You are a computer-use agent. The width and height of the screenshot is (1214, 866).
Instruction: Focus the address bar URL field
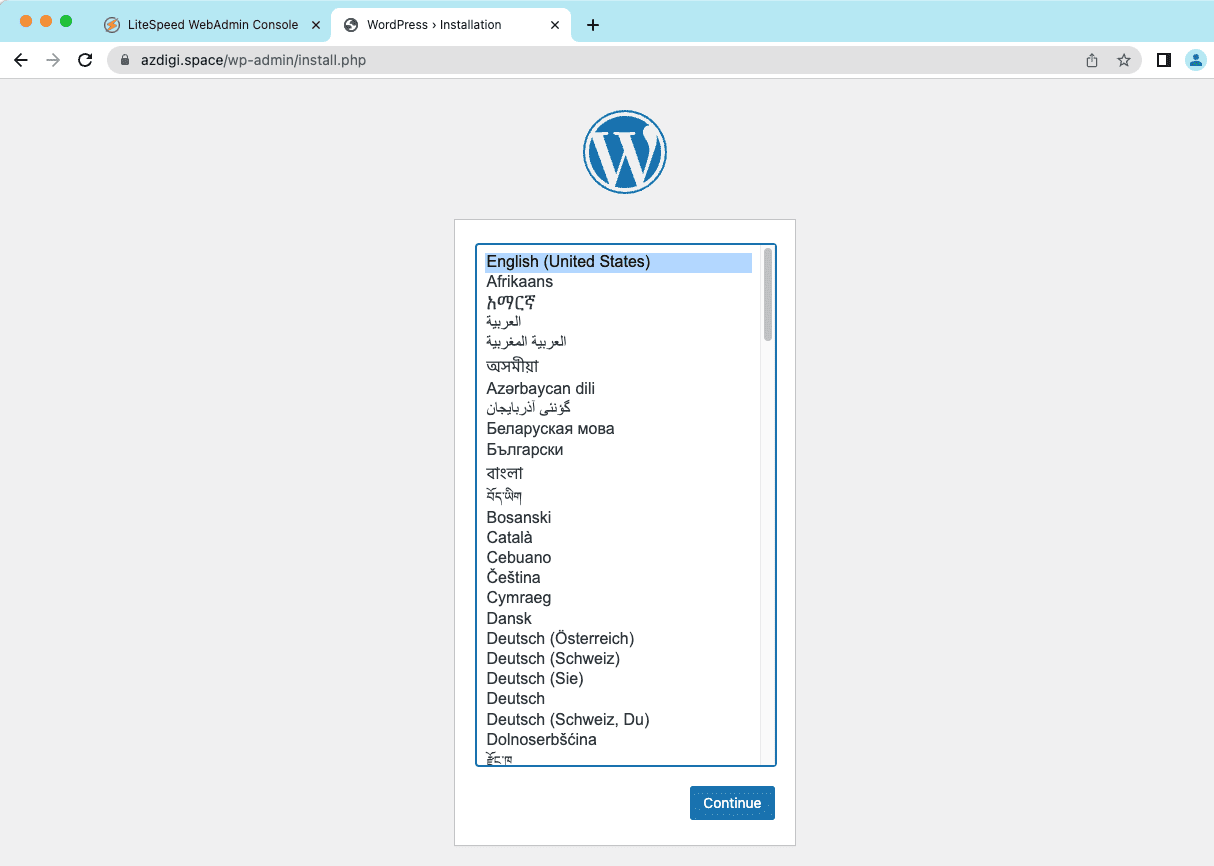(600, 60)
